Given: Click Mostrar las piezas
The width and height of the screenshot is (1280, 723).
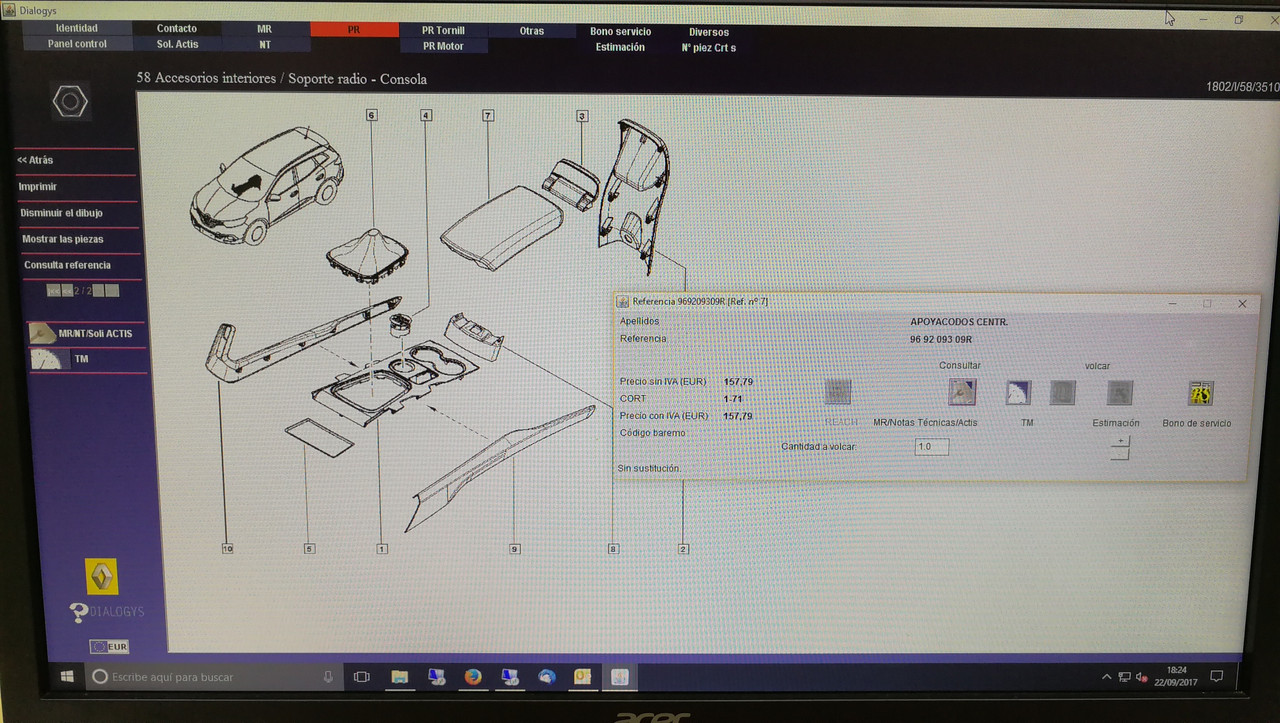Looking at the screenshot, I should point(63,239).
